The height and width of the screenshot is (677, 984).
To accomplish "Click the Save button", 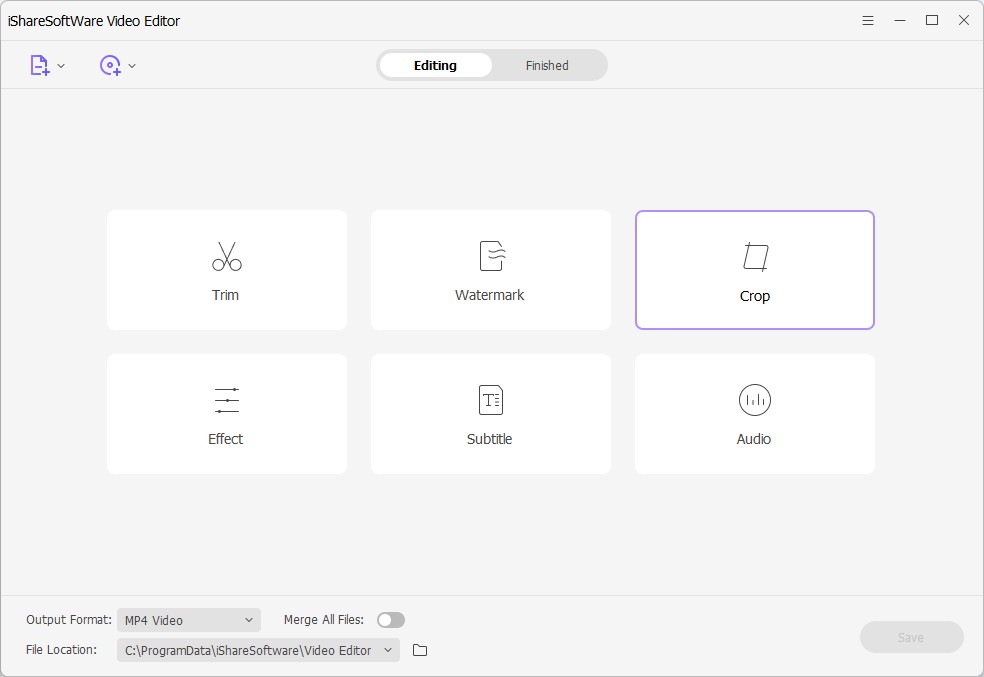I will (x=911, y=637).
